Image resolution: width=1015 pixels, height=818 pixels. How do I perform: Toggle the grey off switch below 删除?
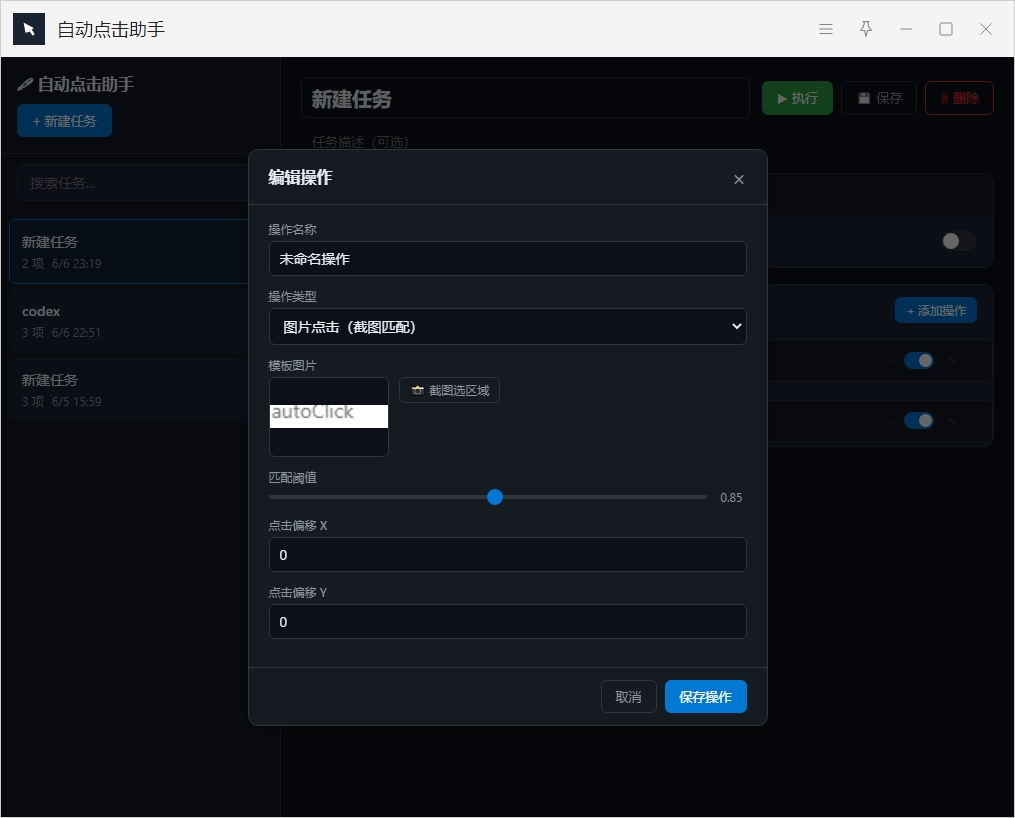[x=959, y=241]
